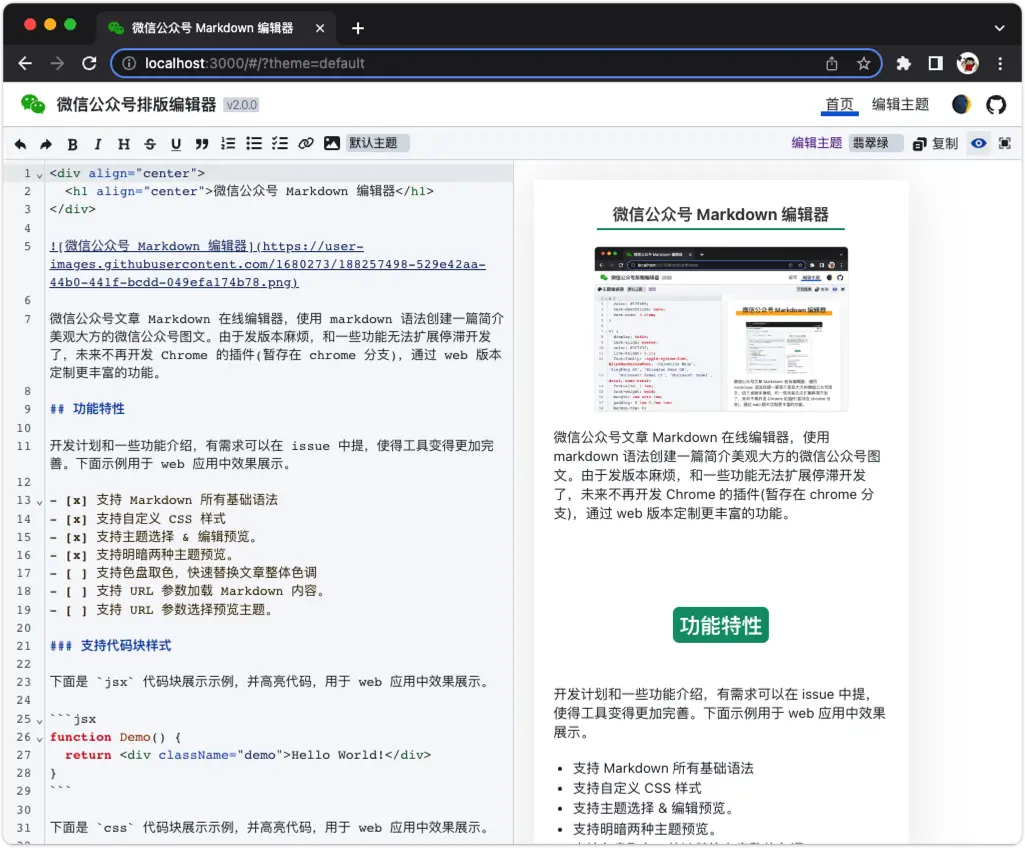Open browser profile avatar
Viewport: 1025px width, 848px height.
click(x=967, y=63)
